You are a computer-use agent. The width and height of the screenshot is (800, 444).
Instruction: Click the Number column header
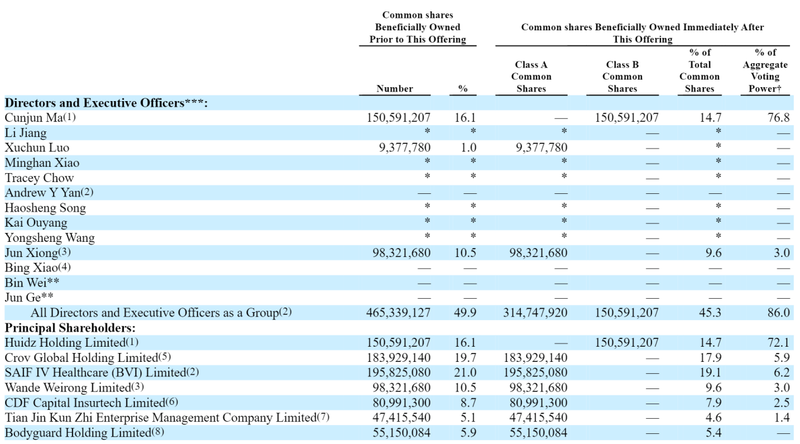[x=394, y=88]
